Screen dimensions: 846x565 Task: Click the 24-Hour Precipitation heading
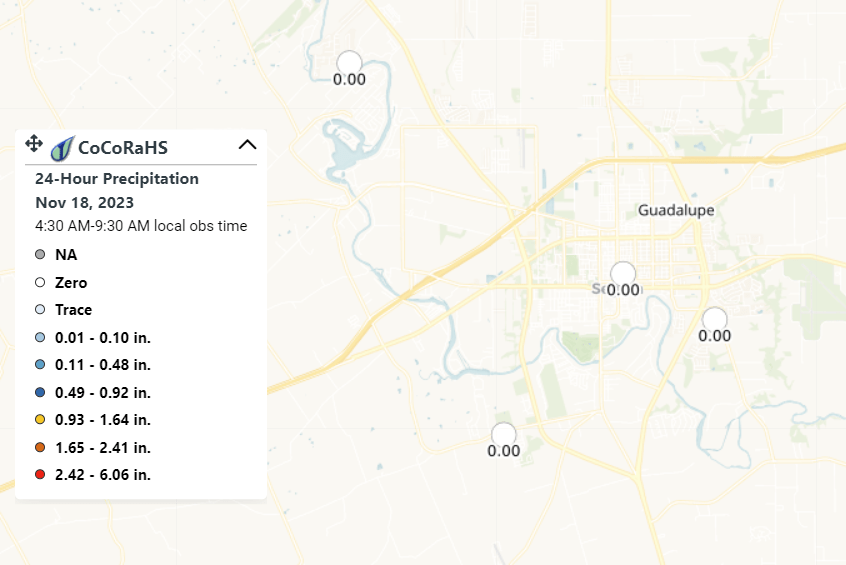click(x=117, y=179)
